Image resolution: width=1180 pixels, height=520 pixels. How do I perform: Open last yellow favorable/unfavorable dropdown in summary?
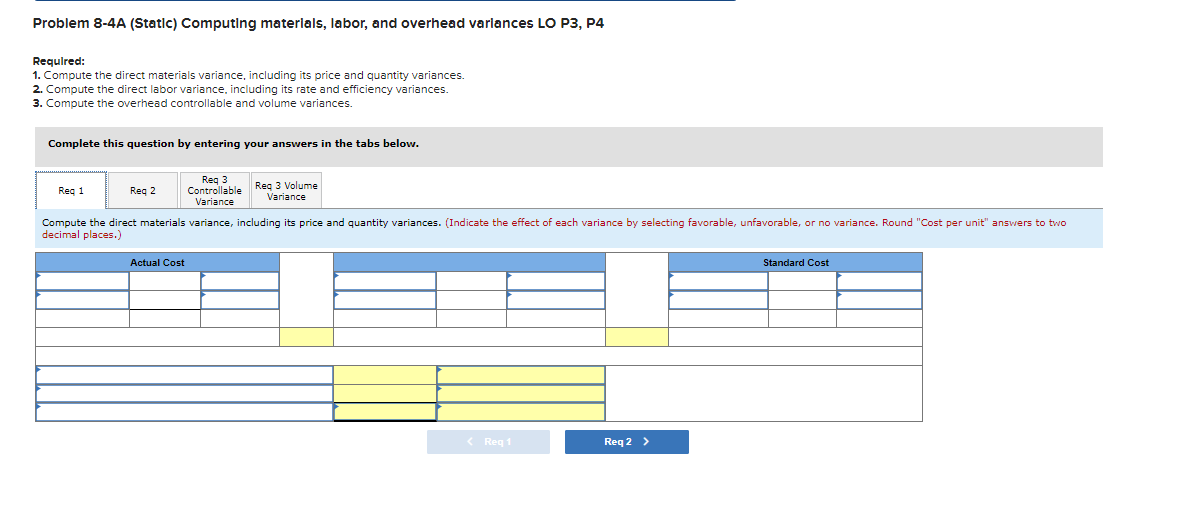coord(521,412)
